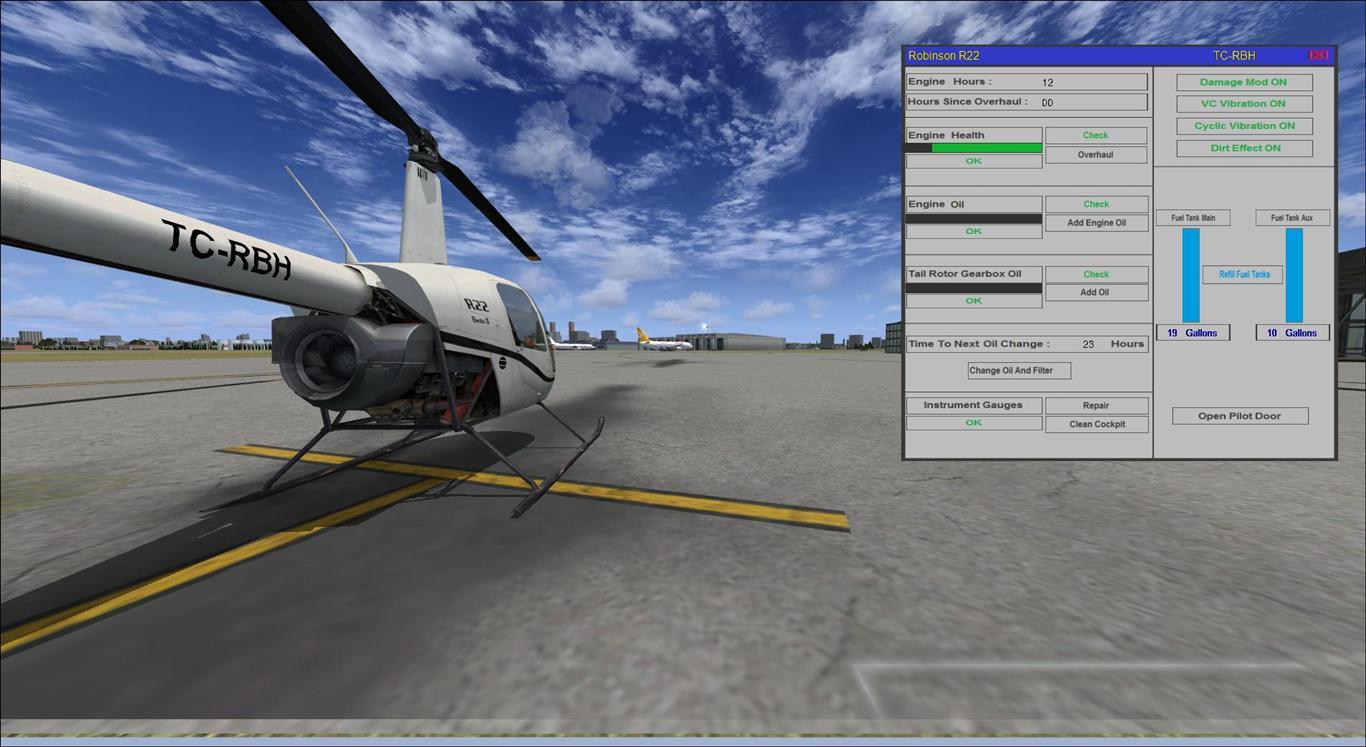Click the Instrument Gauges label

pyautogui.click(x=974, y=405)
